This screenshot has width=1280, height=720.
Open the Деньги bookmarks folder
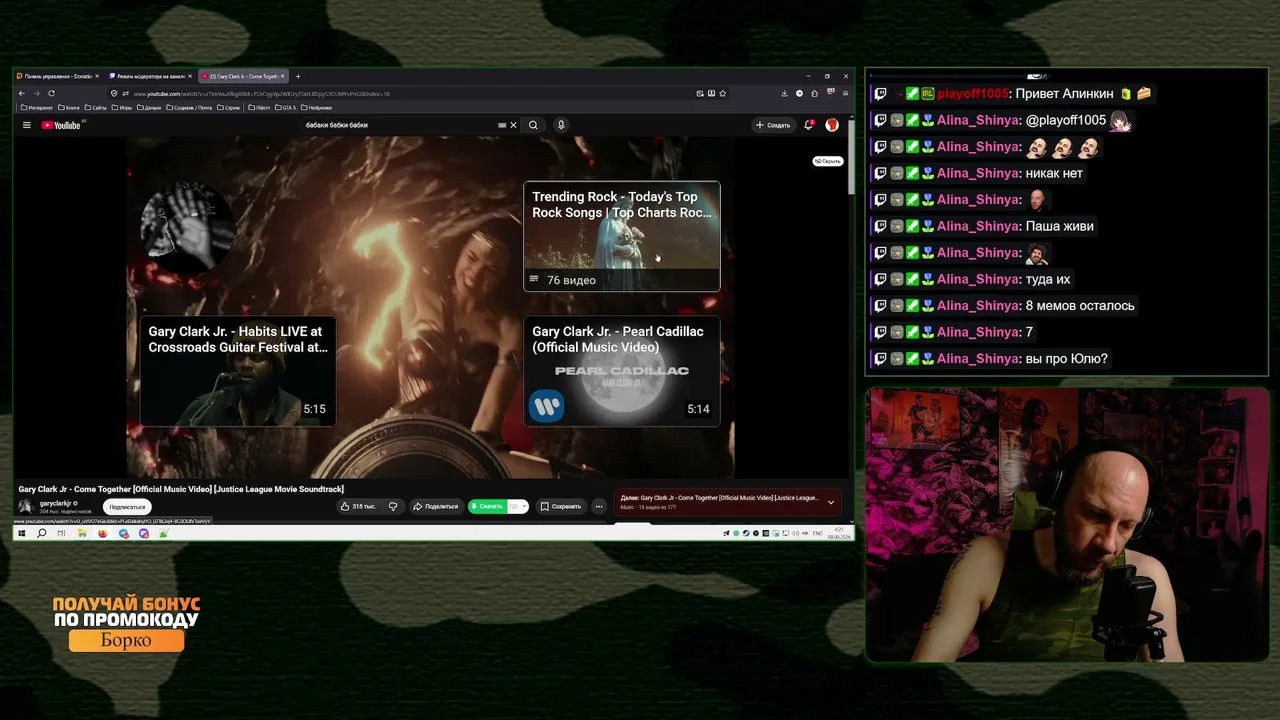click(x=149, y=107)
